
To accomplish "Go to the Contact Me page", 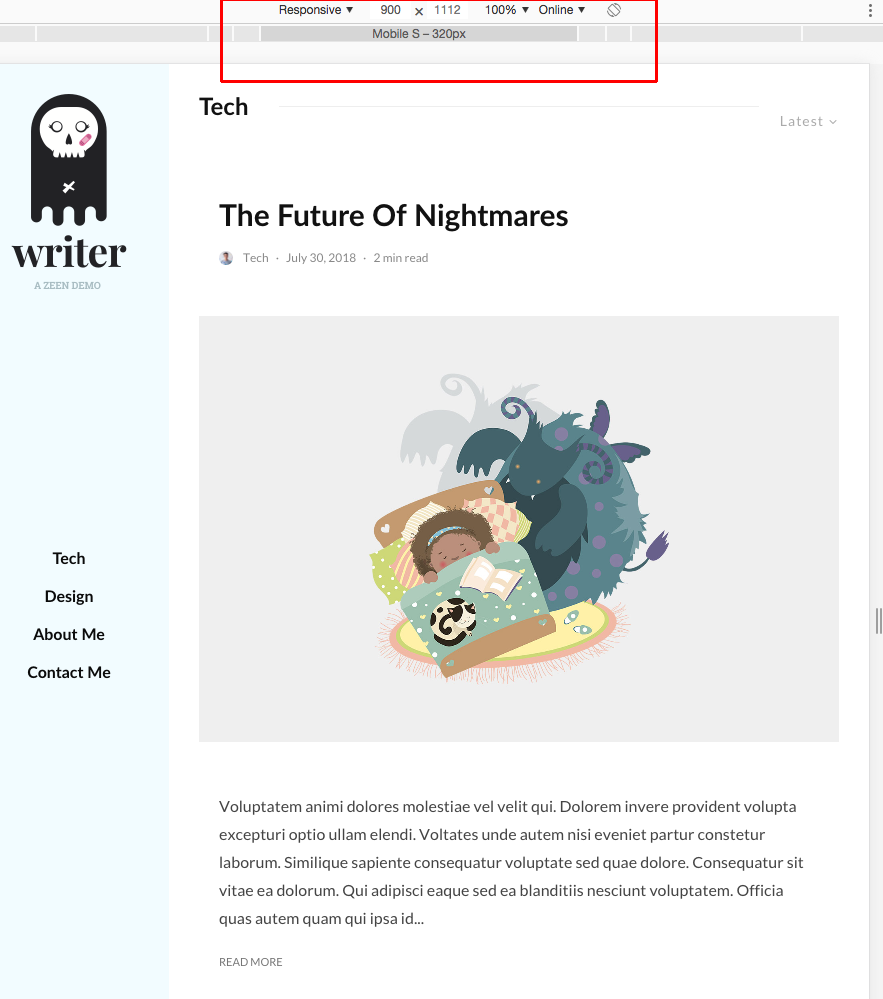I will [x=69, y=673].
